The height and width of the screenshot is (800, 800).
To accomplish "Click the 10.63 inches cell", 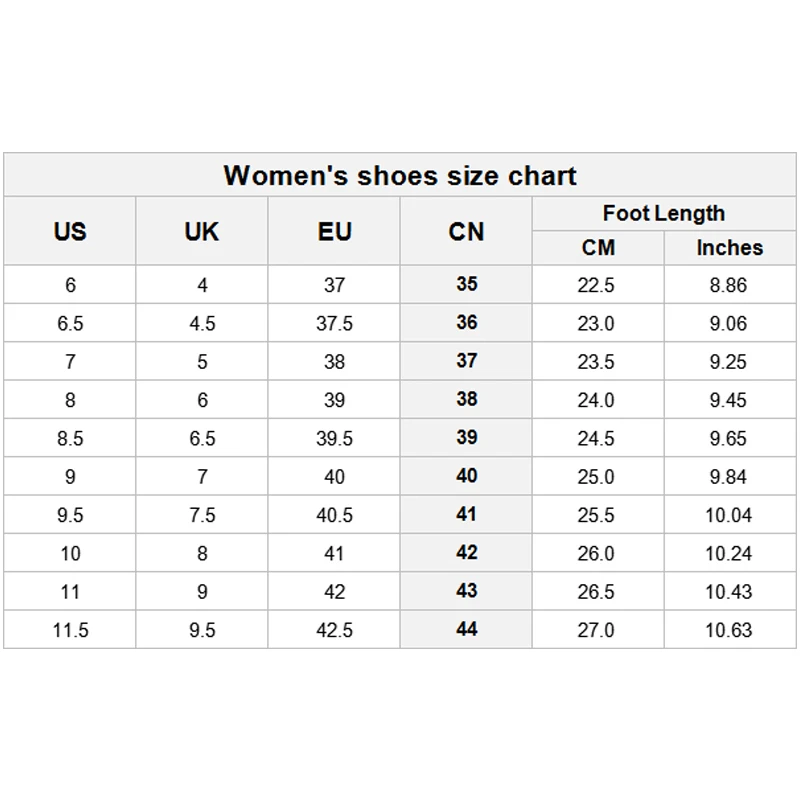I will [x=728, y=631].
